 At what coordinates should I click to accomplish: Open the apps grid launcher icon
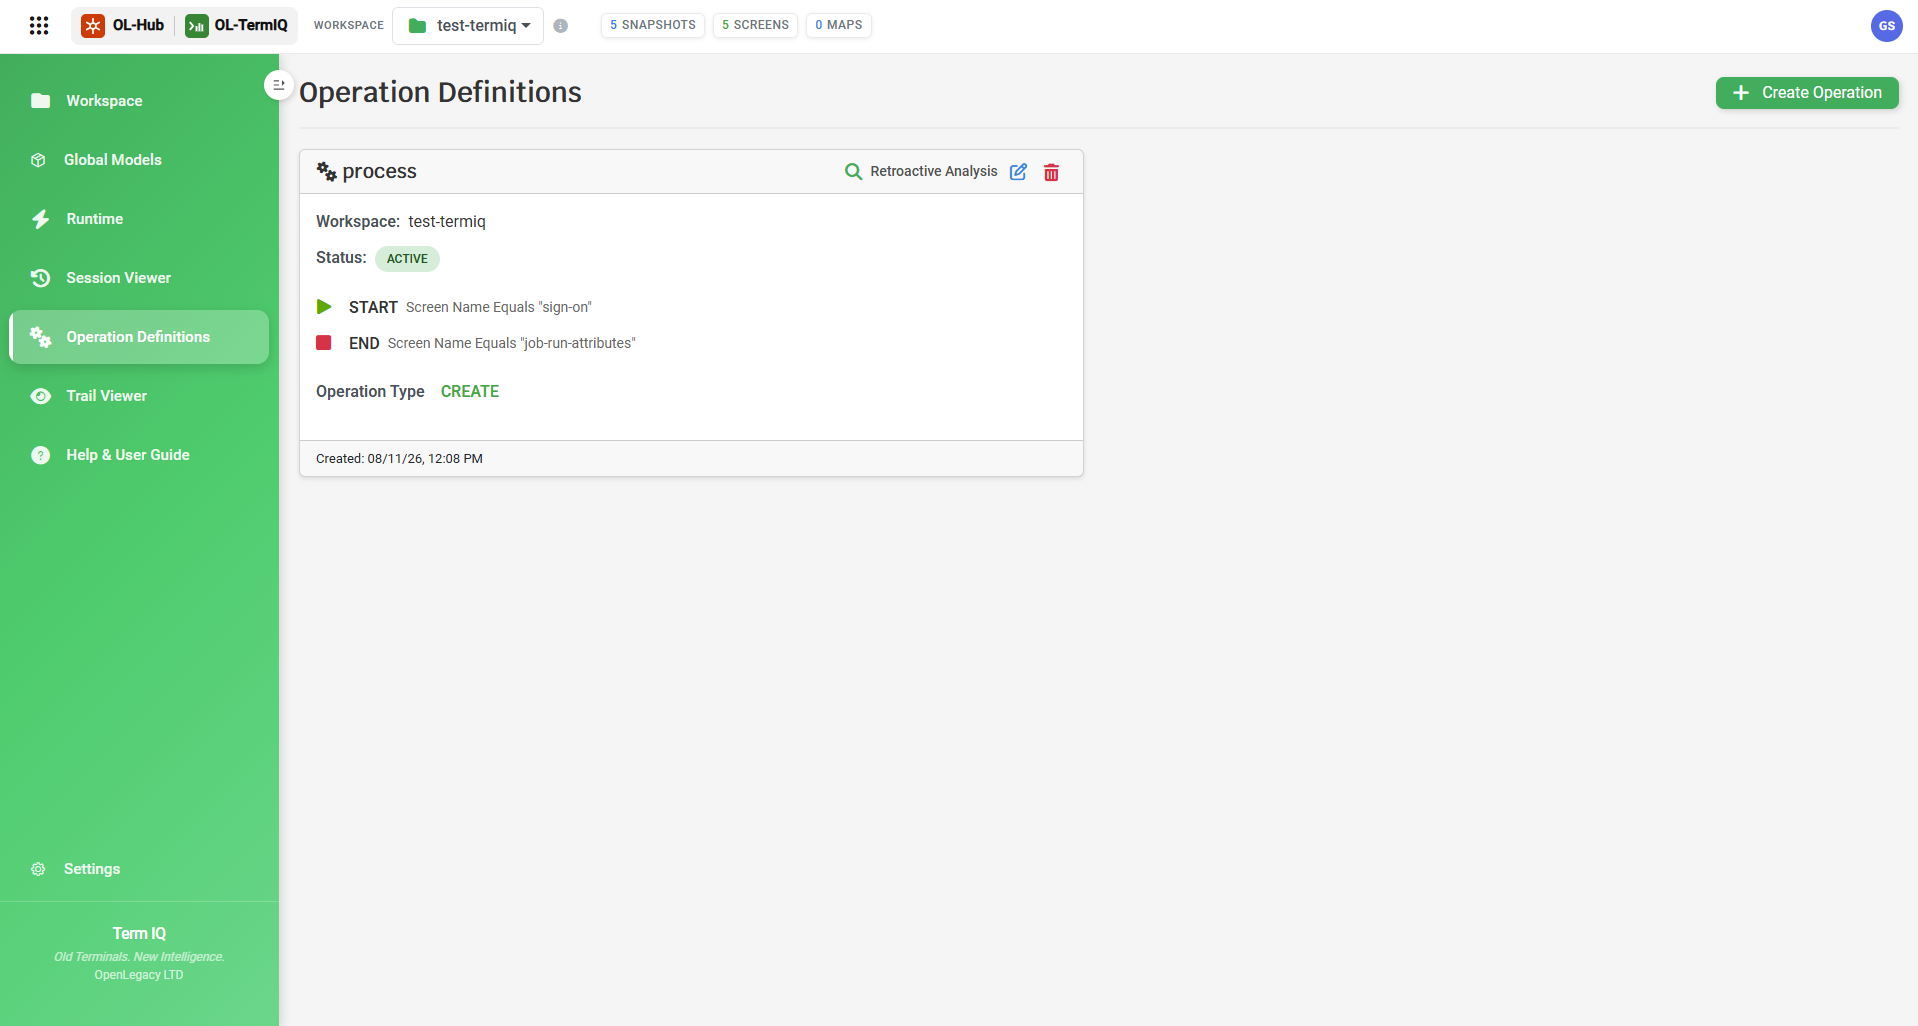point(39,25)
